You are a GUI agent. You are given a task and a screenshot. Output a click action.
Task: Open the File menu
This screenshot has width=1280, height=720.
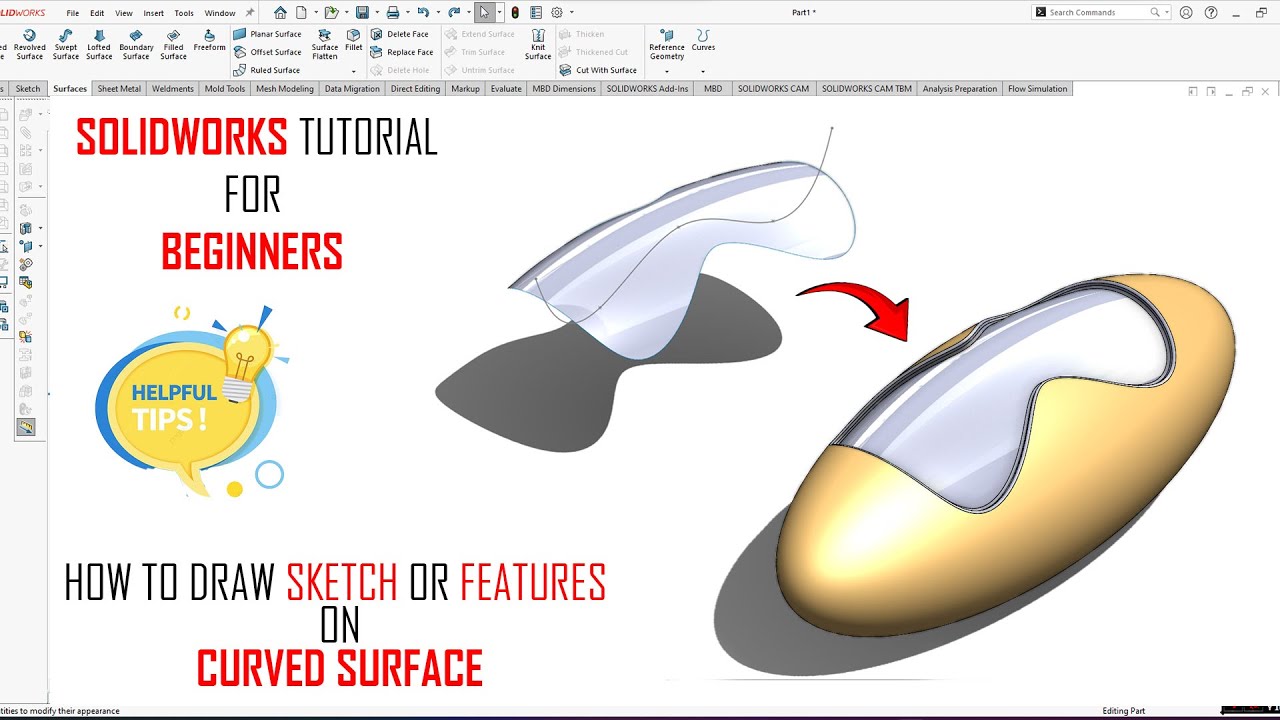73,13
